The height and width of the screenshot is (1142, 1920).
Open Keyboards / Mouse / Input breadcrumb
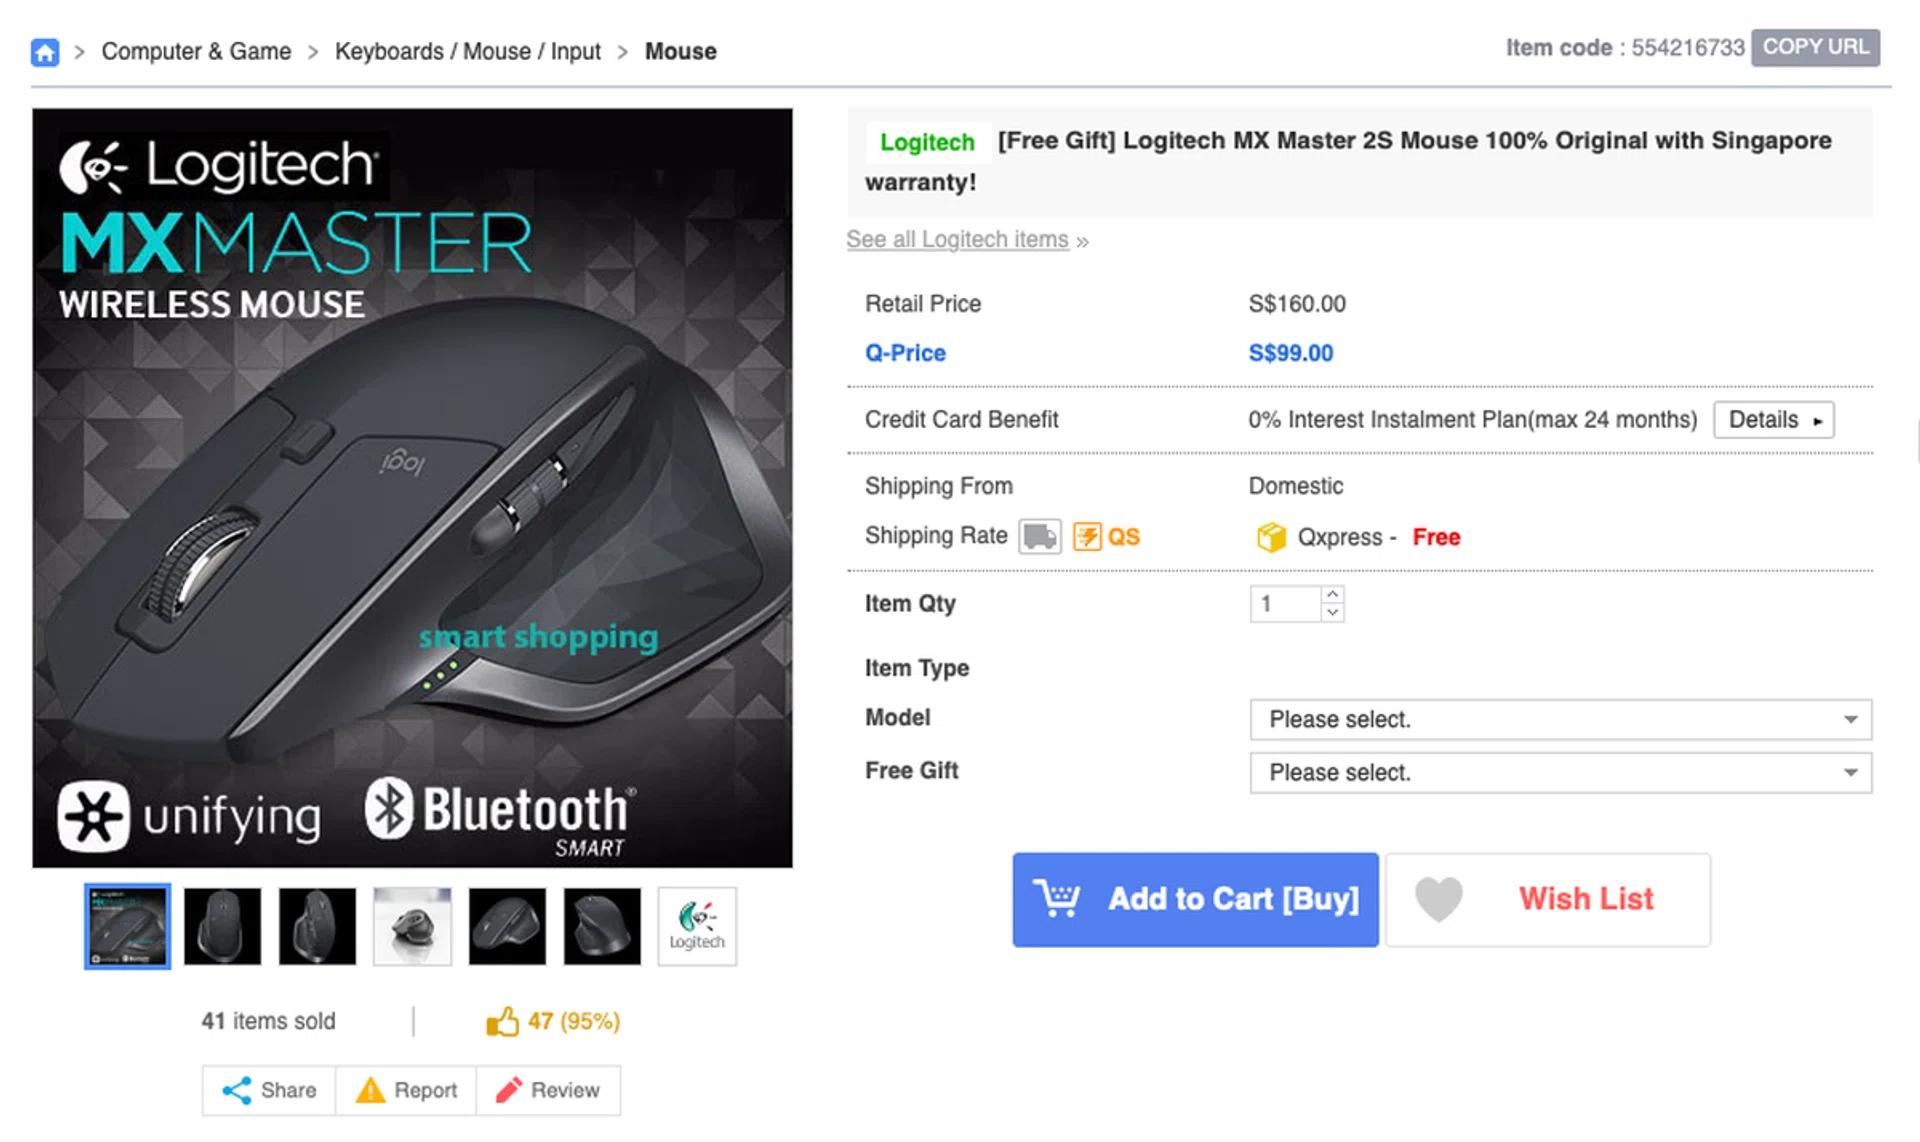[467, 52]
